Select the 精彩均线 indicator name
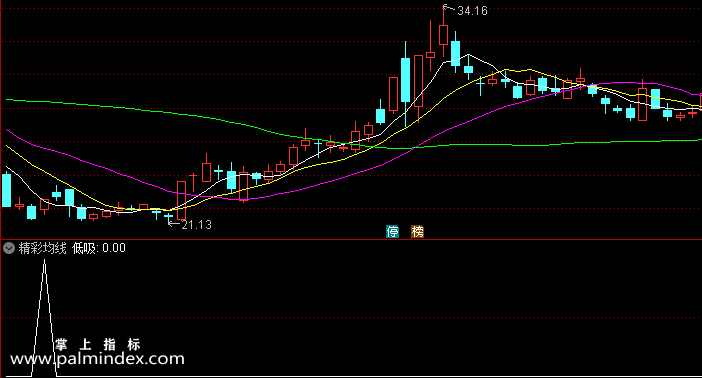Viewport: 702px width, 378px height. tap(43, 248)
